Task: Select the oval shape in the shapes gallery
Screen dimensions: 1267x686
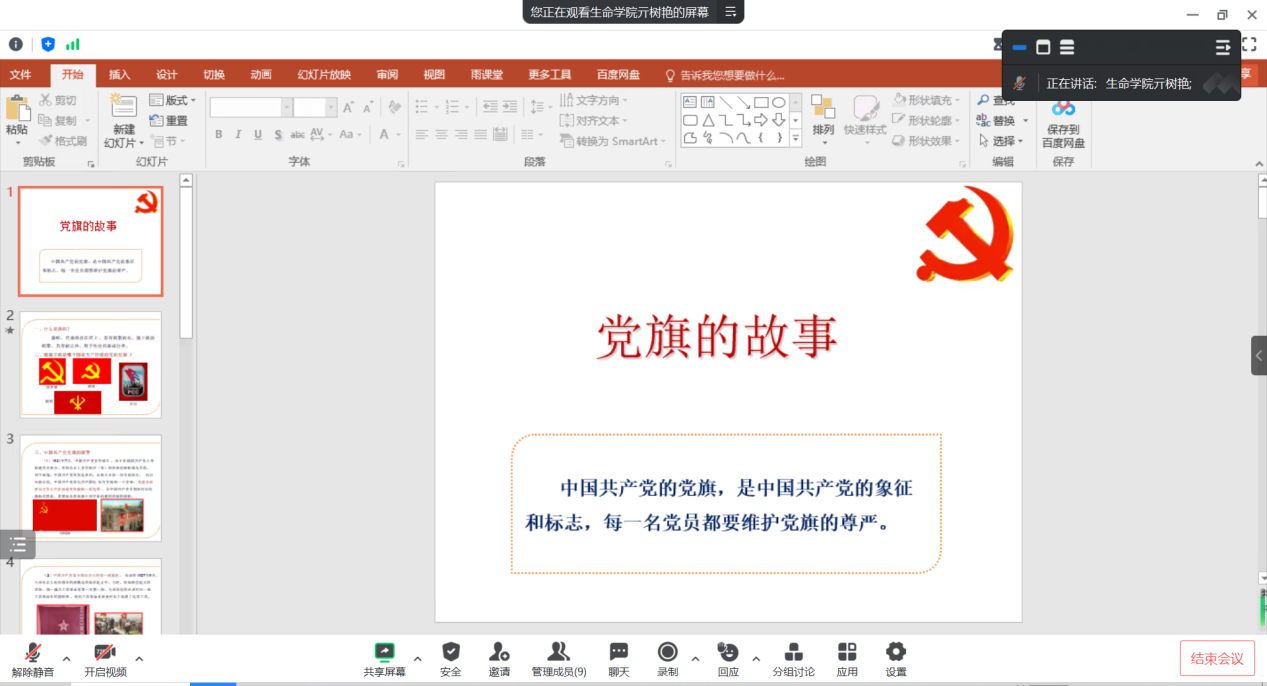Action: (778, 102)
